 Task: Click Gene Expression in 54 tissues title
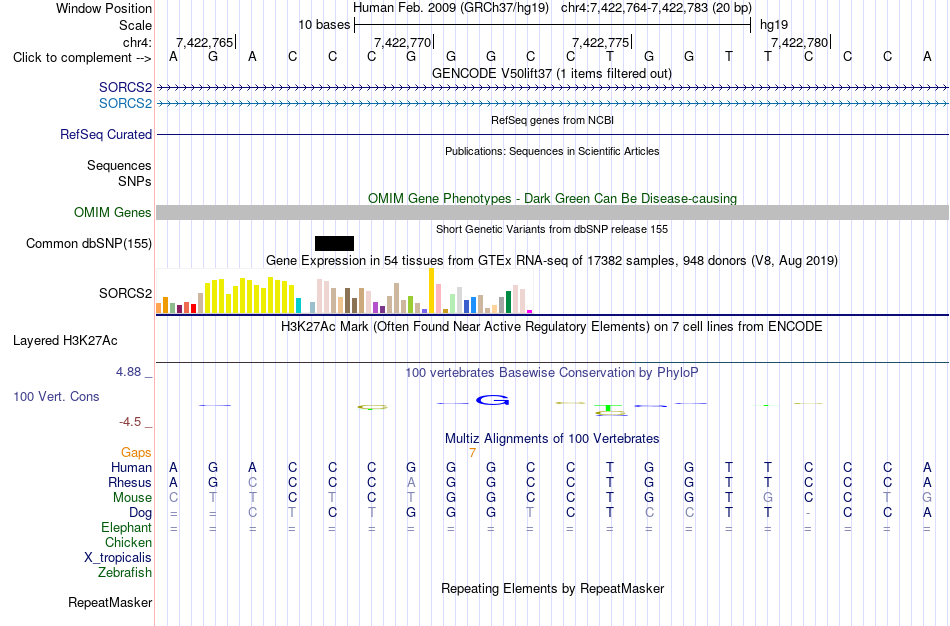click(x=552, y=261)
